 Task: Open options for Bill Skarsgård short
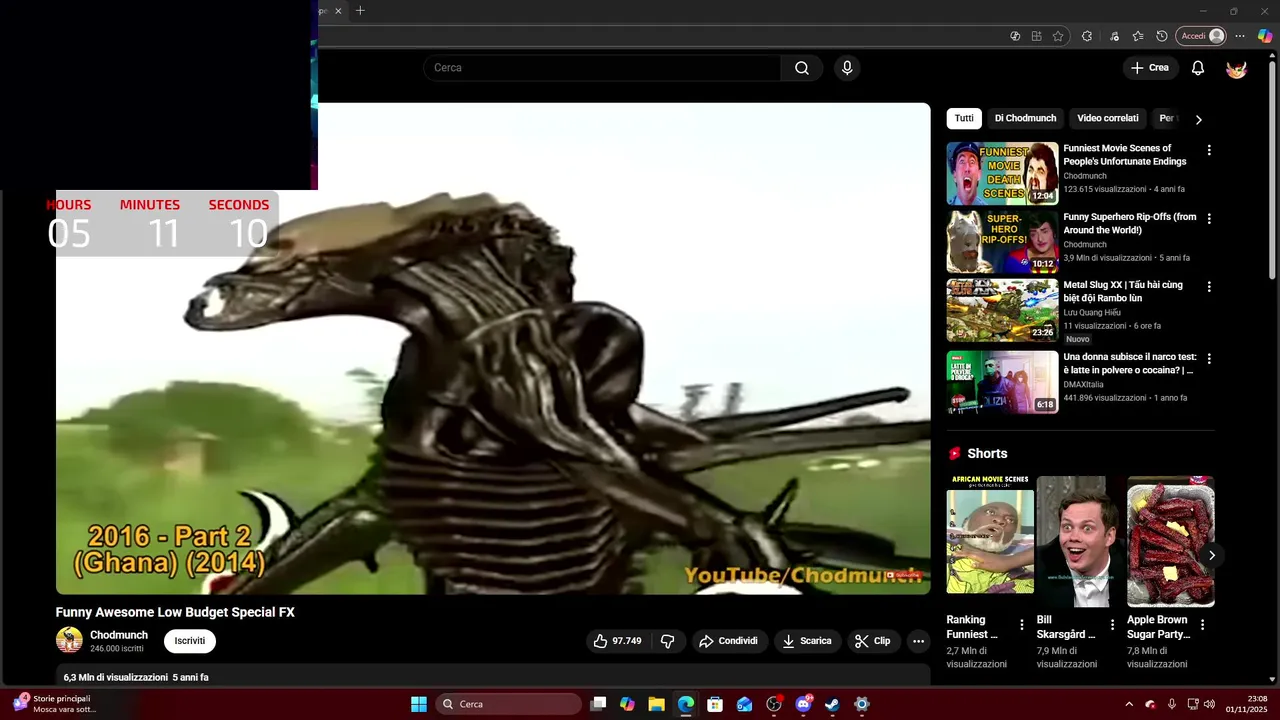[1112, 625]
